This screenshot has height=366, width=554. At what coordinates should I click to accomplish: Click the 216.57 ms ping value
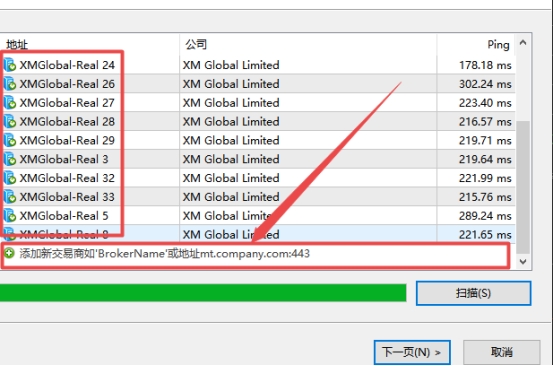tap(485, 122)
